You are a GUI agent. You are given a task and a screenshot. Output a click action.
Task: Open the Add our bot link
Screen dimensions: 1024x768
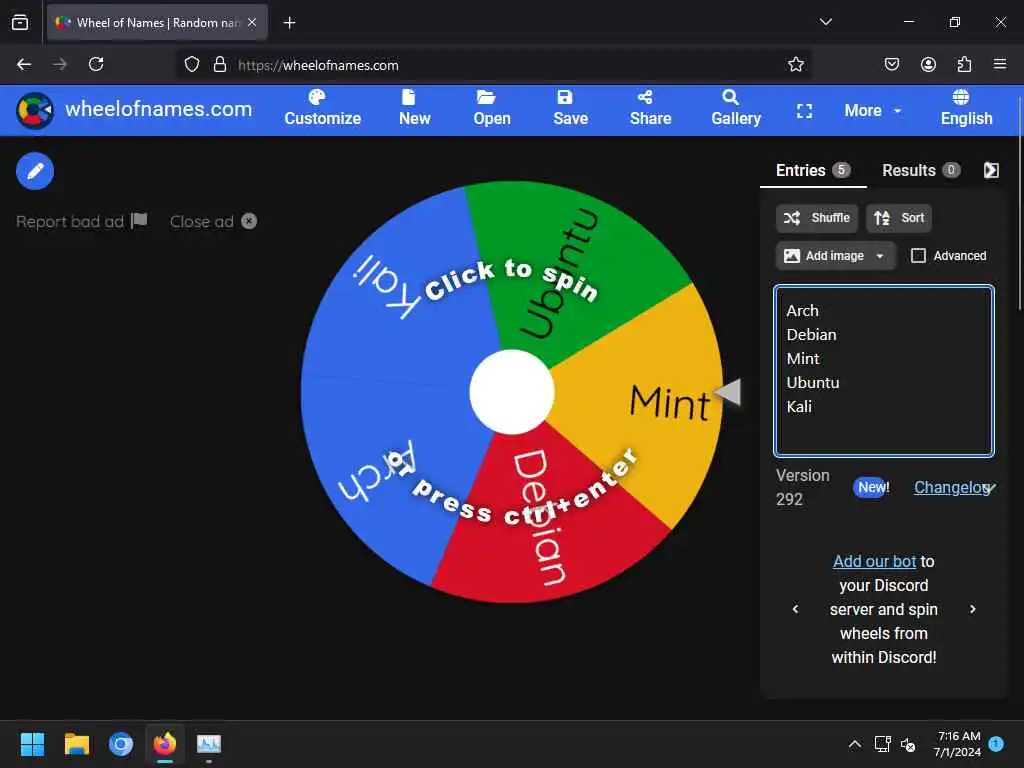click(874, 562)
